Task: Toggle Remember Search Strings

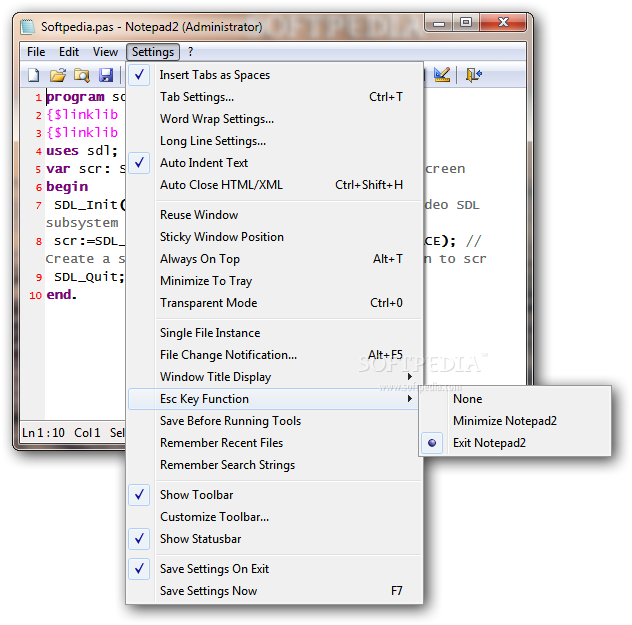Action: point(275,465)
